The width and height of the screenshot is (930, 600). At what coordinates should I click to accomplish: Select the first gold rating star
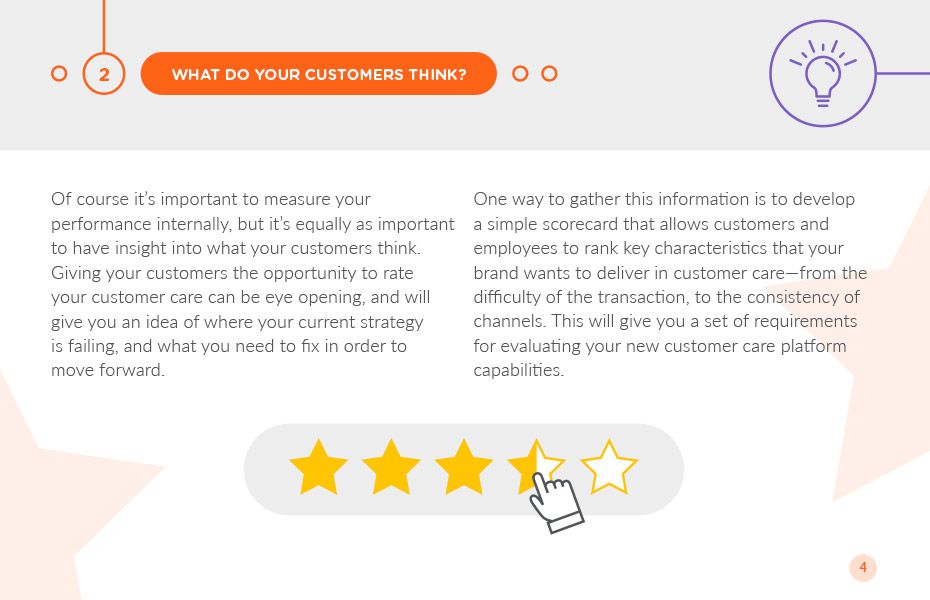point(319,467)
